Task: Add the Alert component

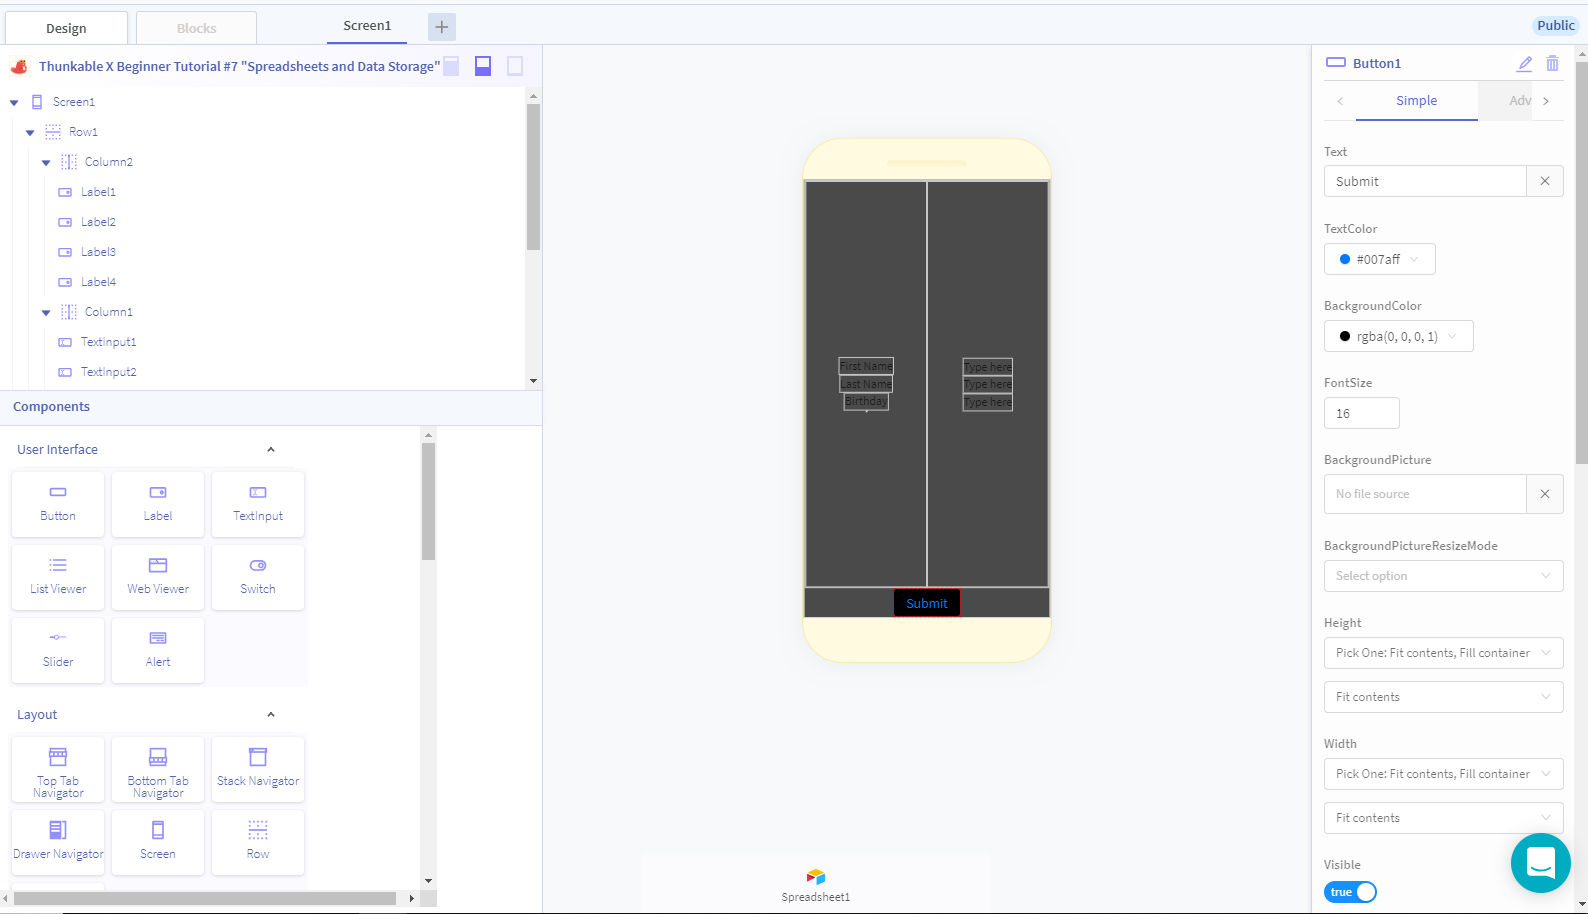Action: click(158, 650)
